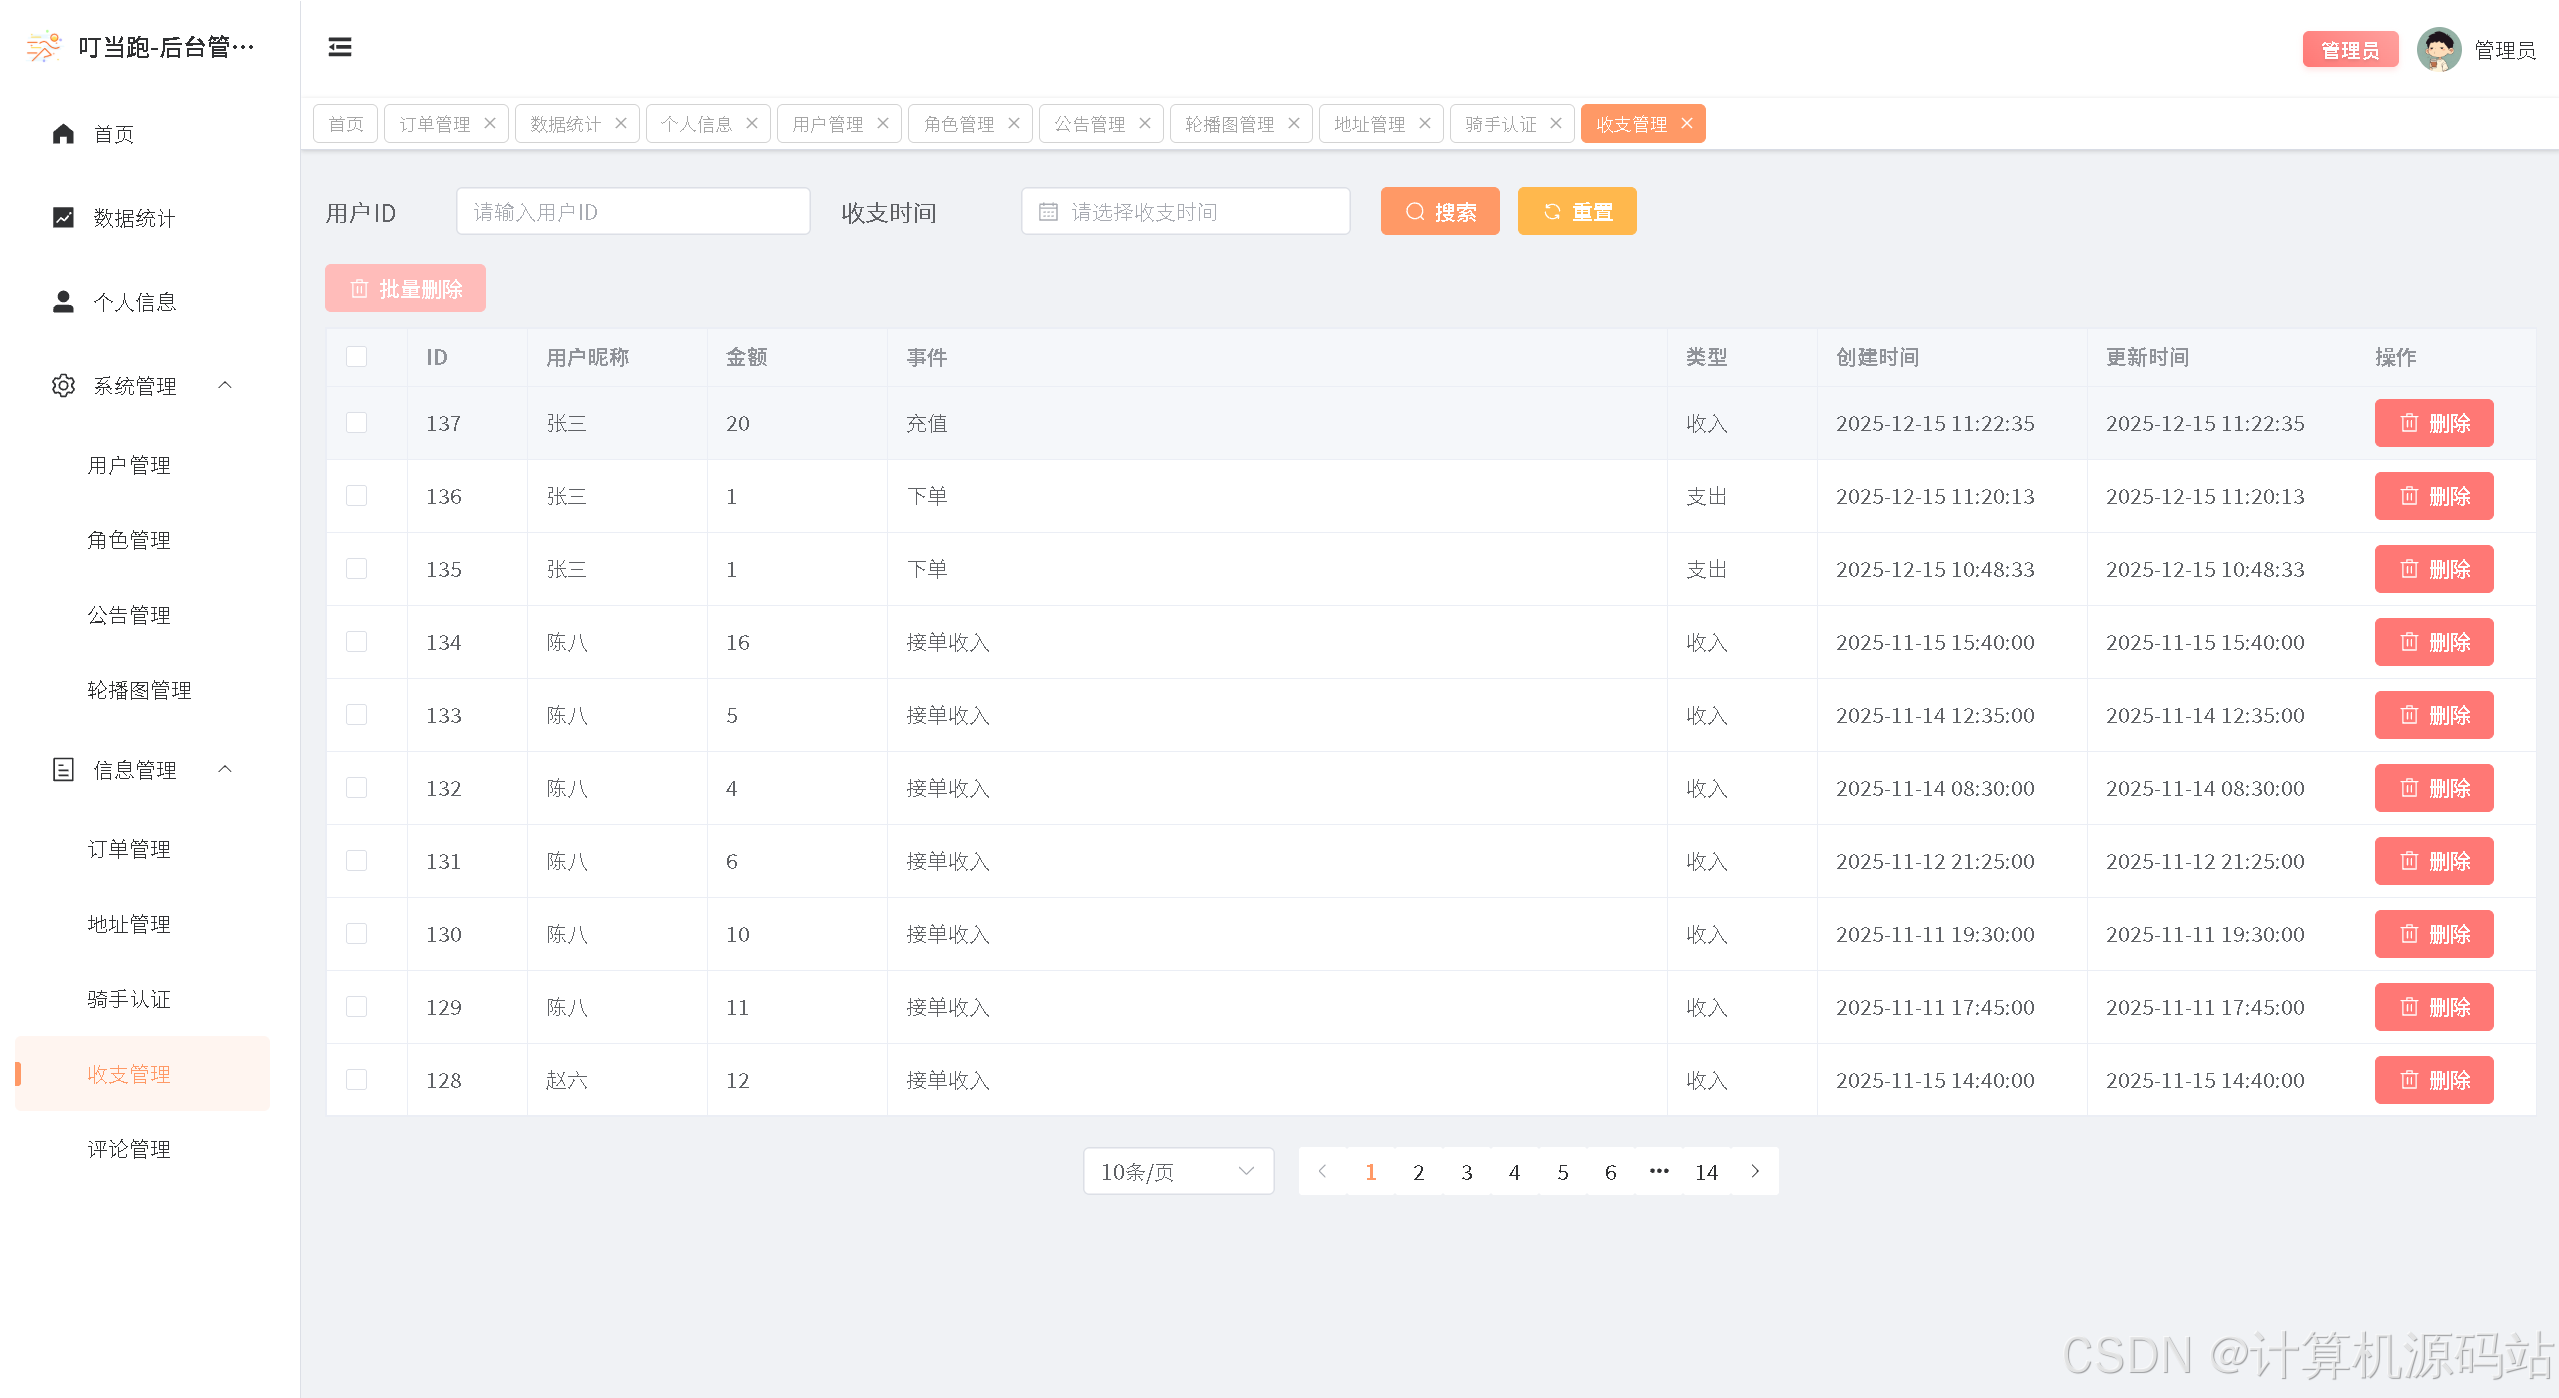
Task: Open the admin avatar picture
Action: click(2438, 49)
